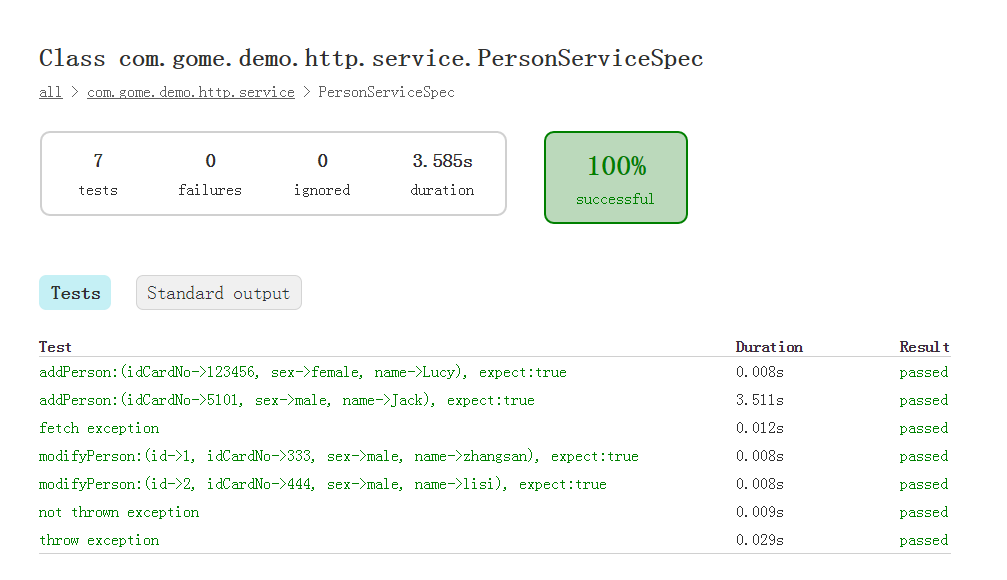This screenshot has height=580, width=1007.
Task: Click the fetch exception test
Action: pos(99,428)
